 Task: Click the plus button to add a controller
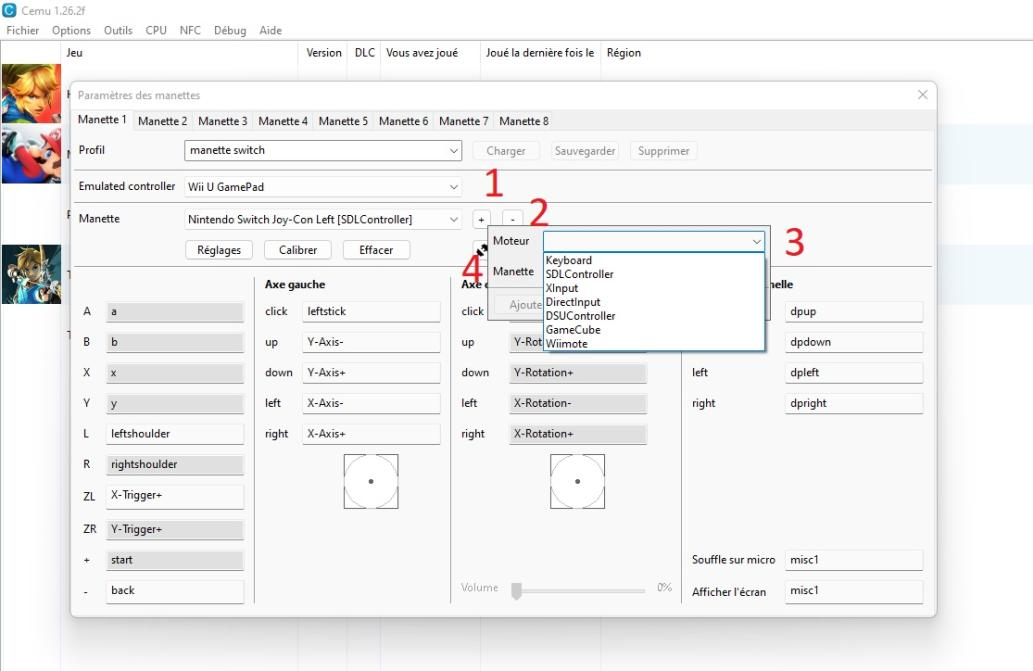pos(481,219)
